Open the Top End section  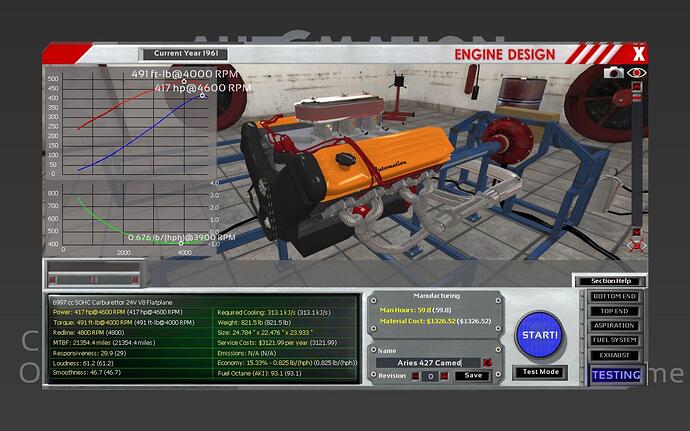coord(615,311)
